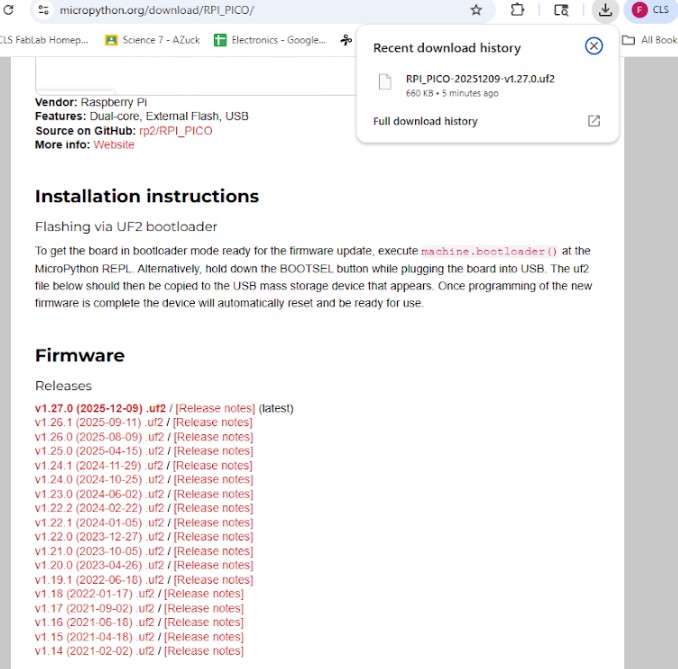Open the All Bookmarks folder
The height and width of the screenshot is (669, 678).
pyautogui.click(x=649, y=40)
